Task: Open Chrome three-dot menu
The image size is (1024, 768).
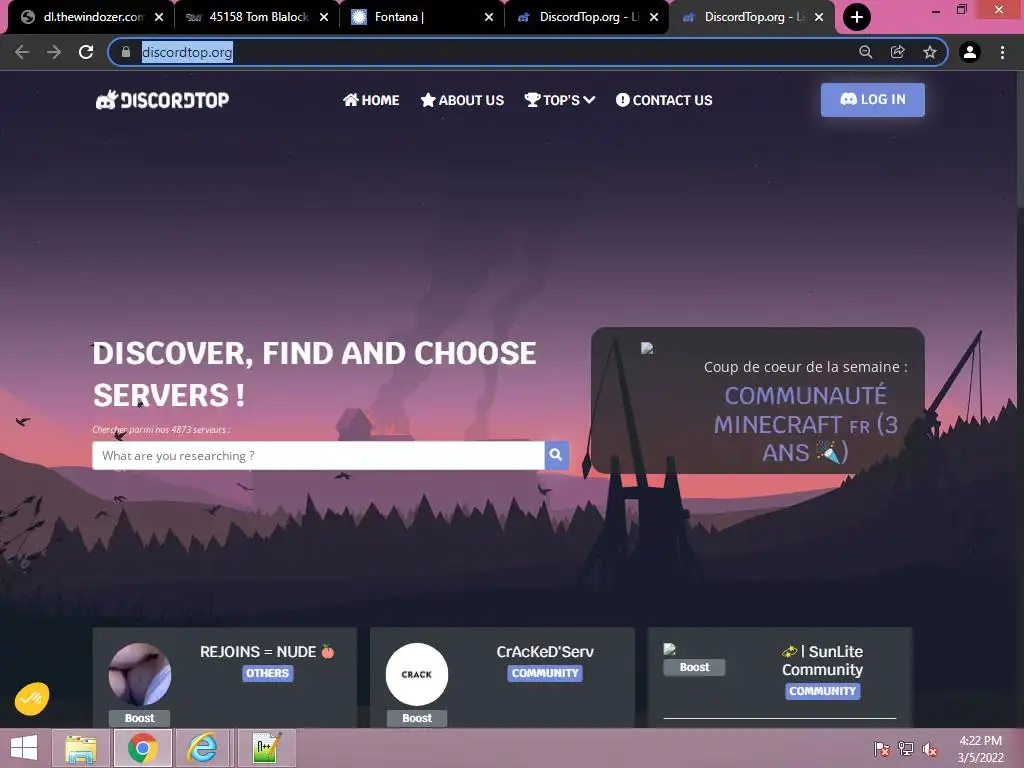Action: [x=1002, y=52]
